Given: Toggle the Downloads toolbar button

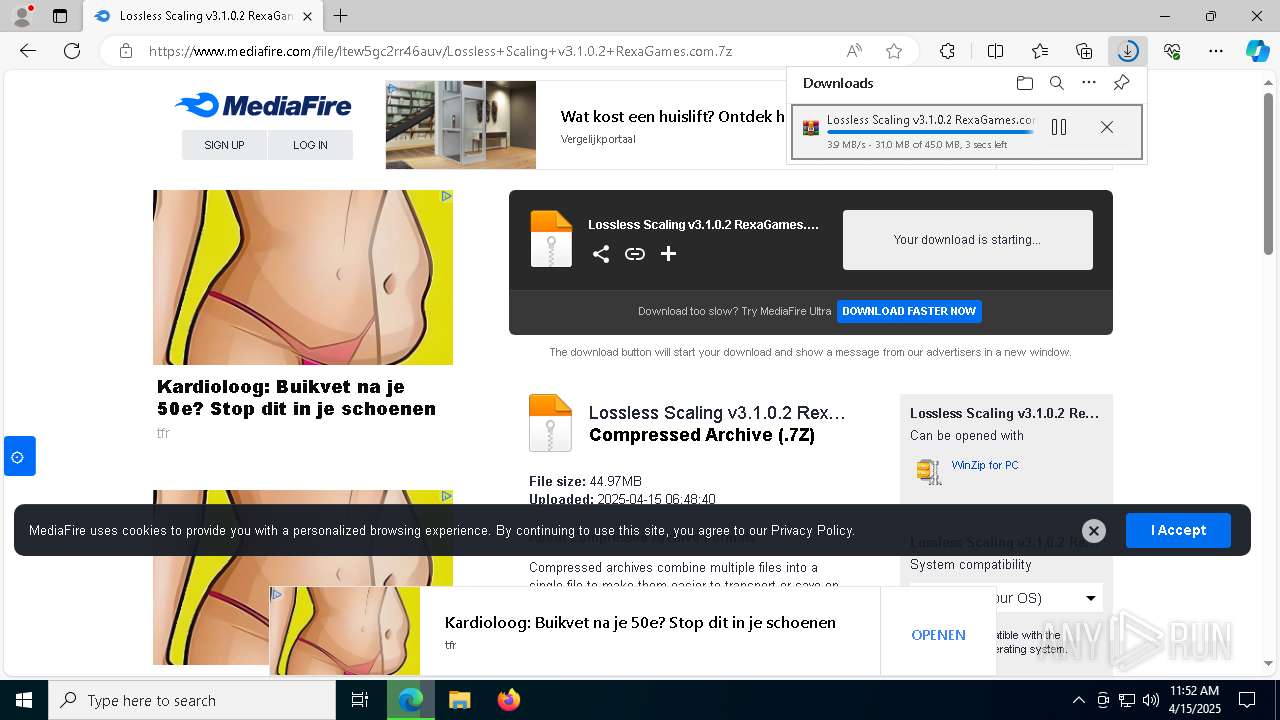Looking at the screenshot, I should (1128, 51).
